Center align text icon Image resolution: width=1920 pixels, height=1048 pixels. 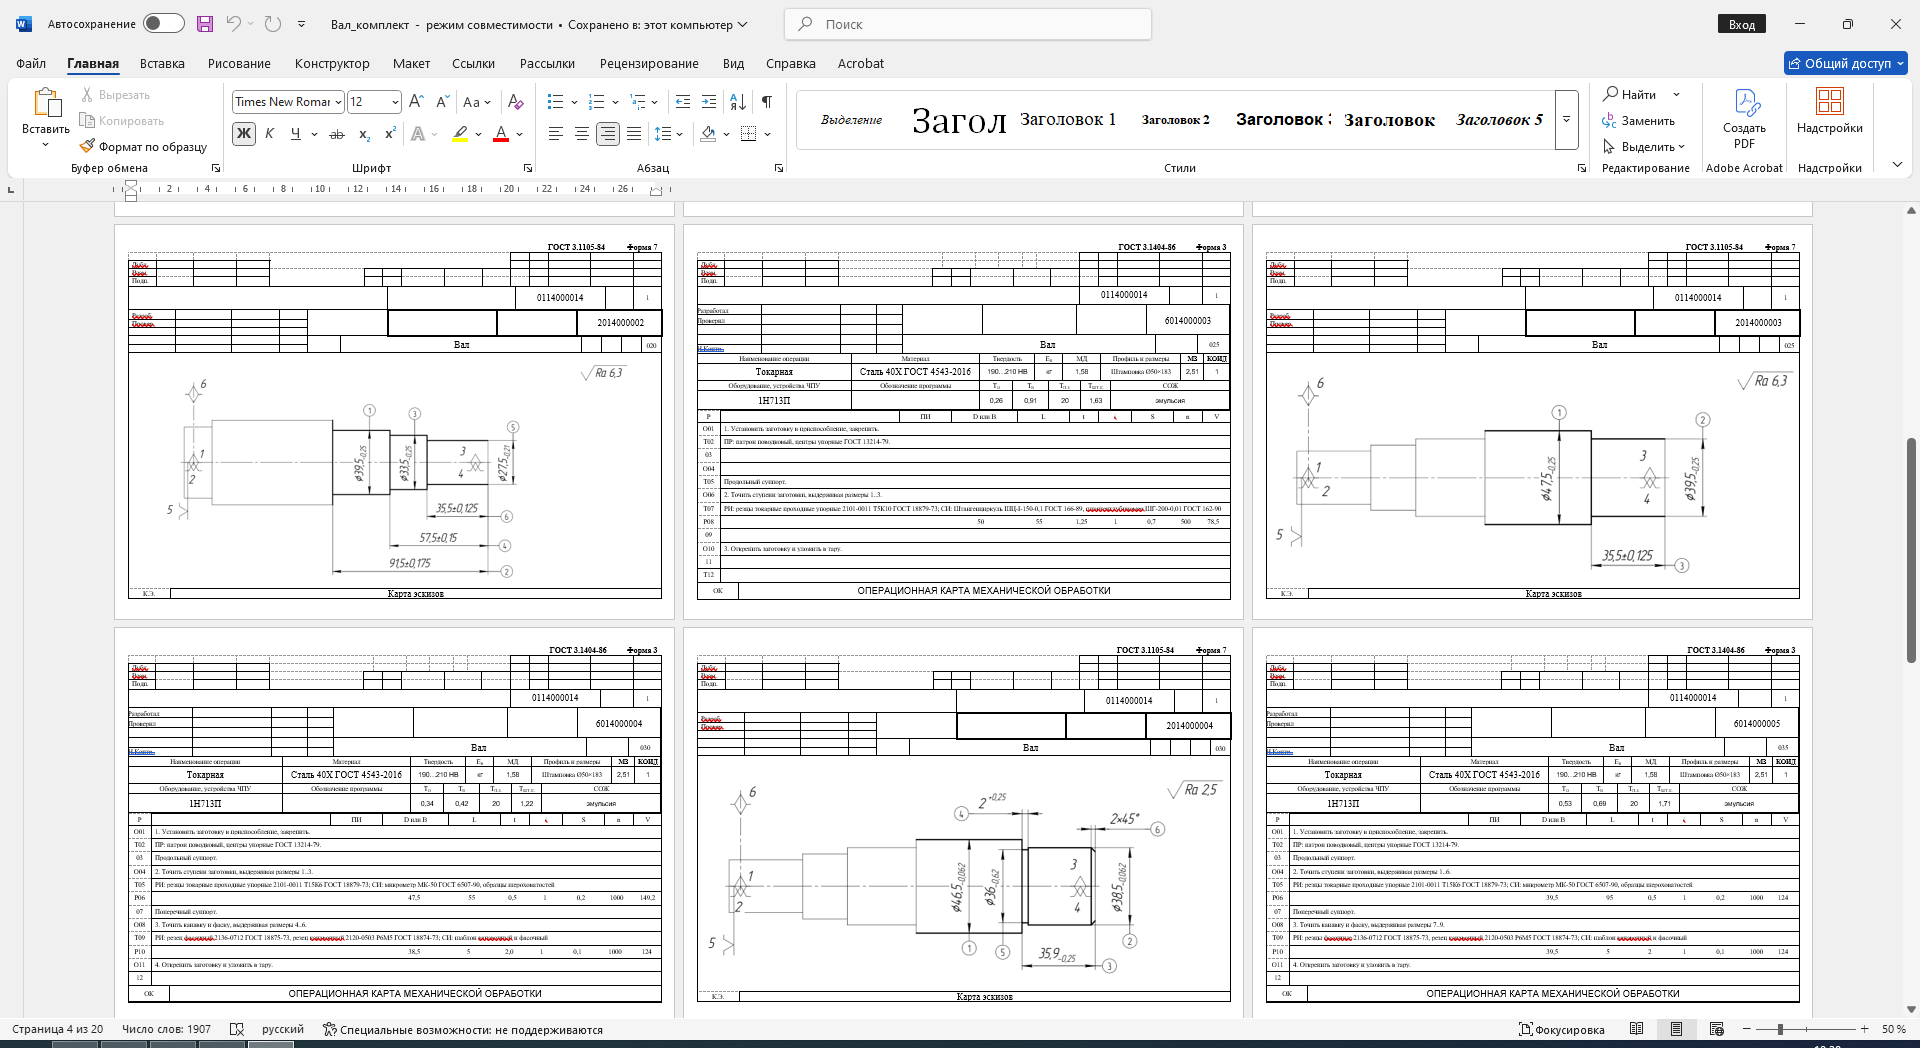coord(582,134)
